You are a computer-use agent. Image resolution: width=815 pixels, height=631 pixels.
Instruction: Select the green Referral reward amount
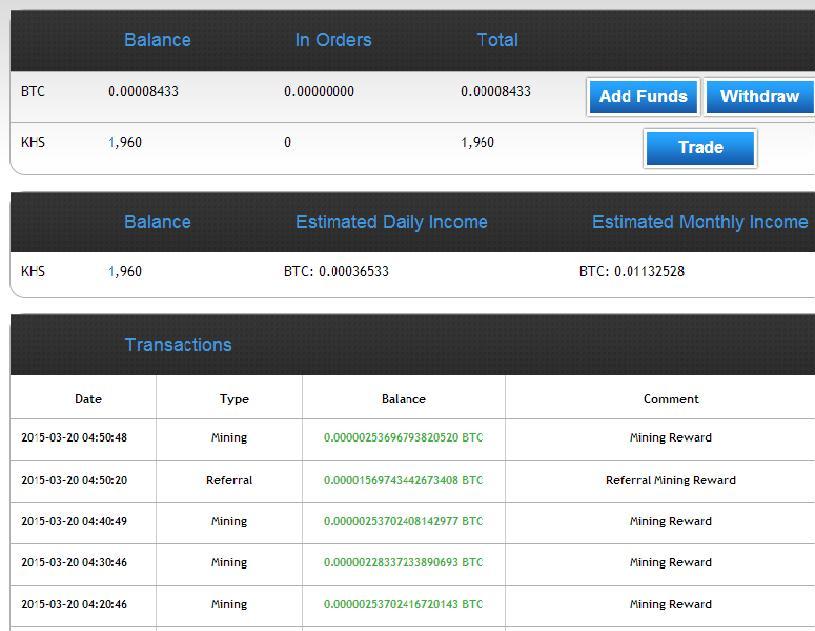403,479
